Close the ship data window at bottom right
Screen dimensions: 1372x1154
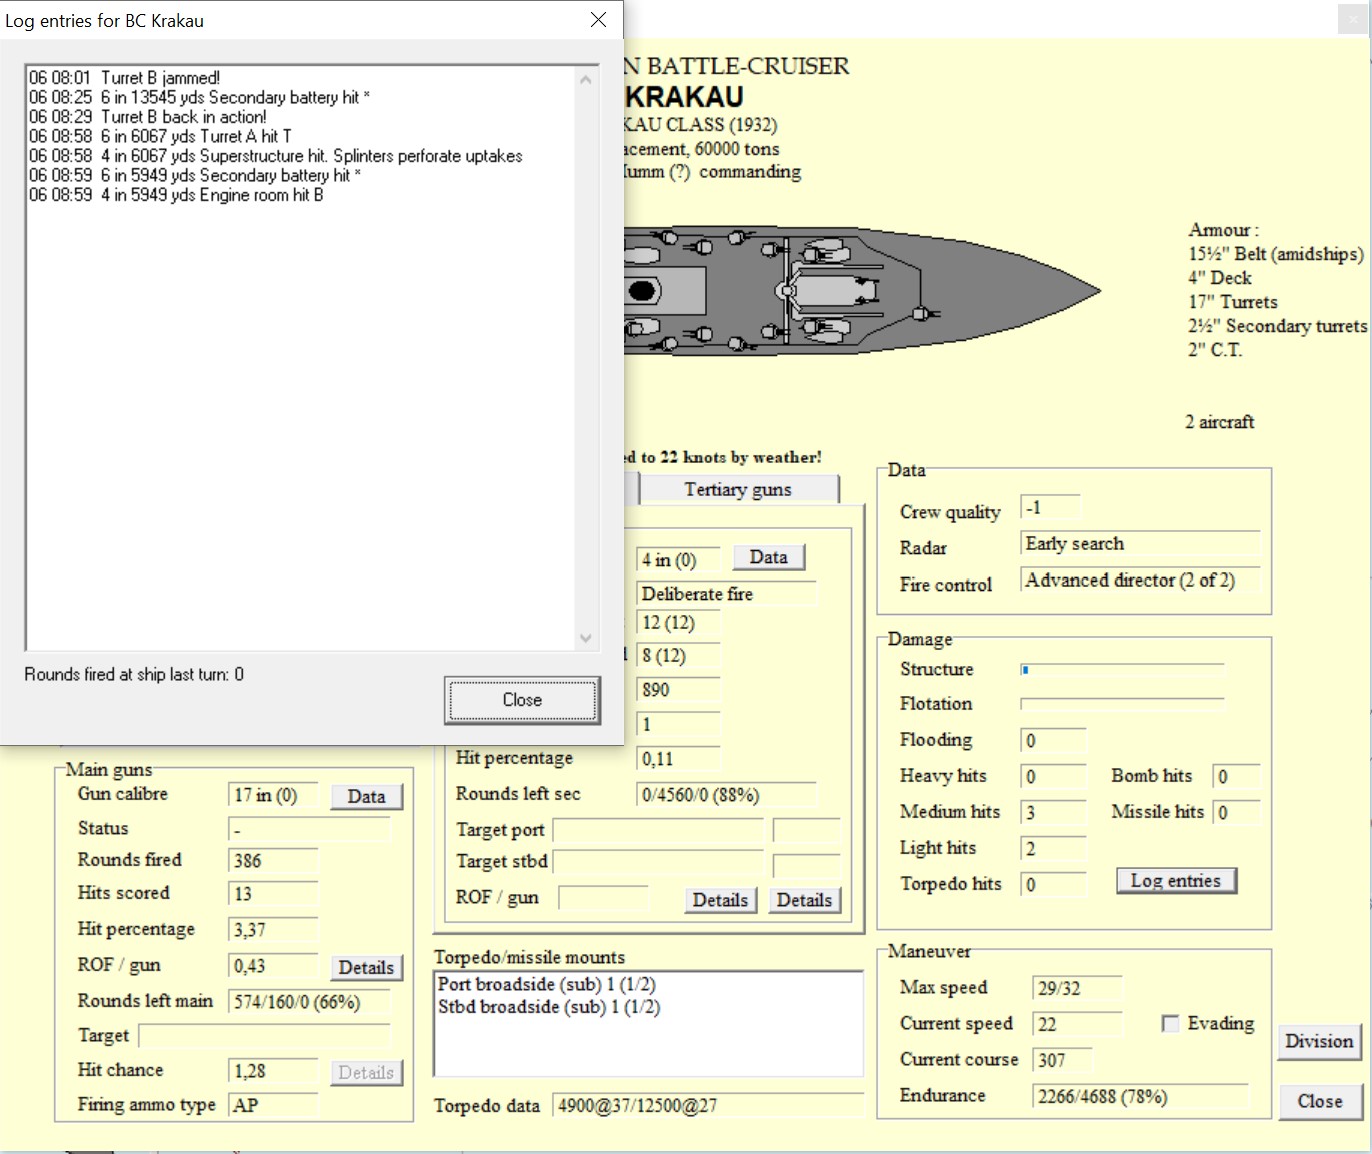[1320, 1101]
